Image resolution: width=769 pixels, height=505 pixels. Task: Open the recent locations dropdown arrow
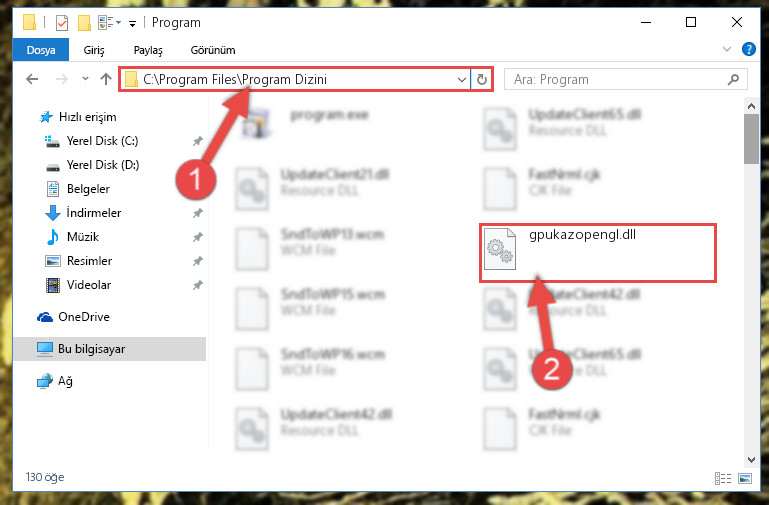85,79
